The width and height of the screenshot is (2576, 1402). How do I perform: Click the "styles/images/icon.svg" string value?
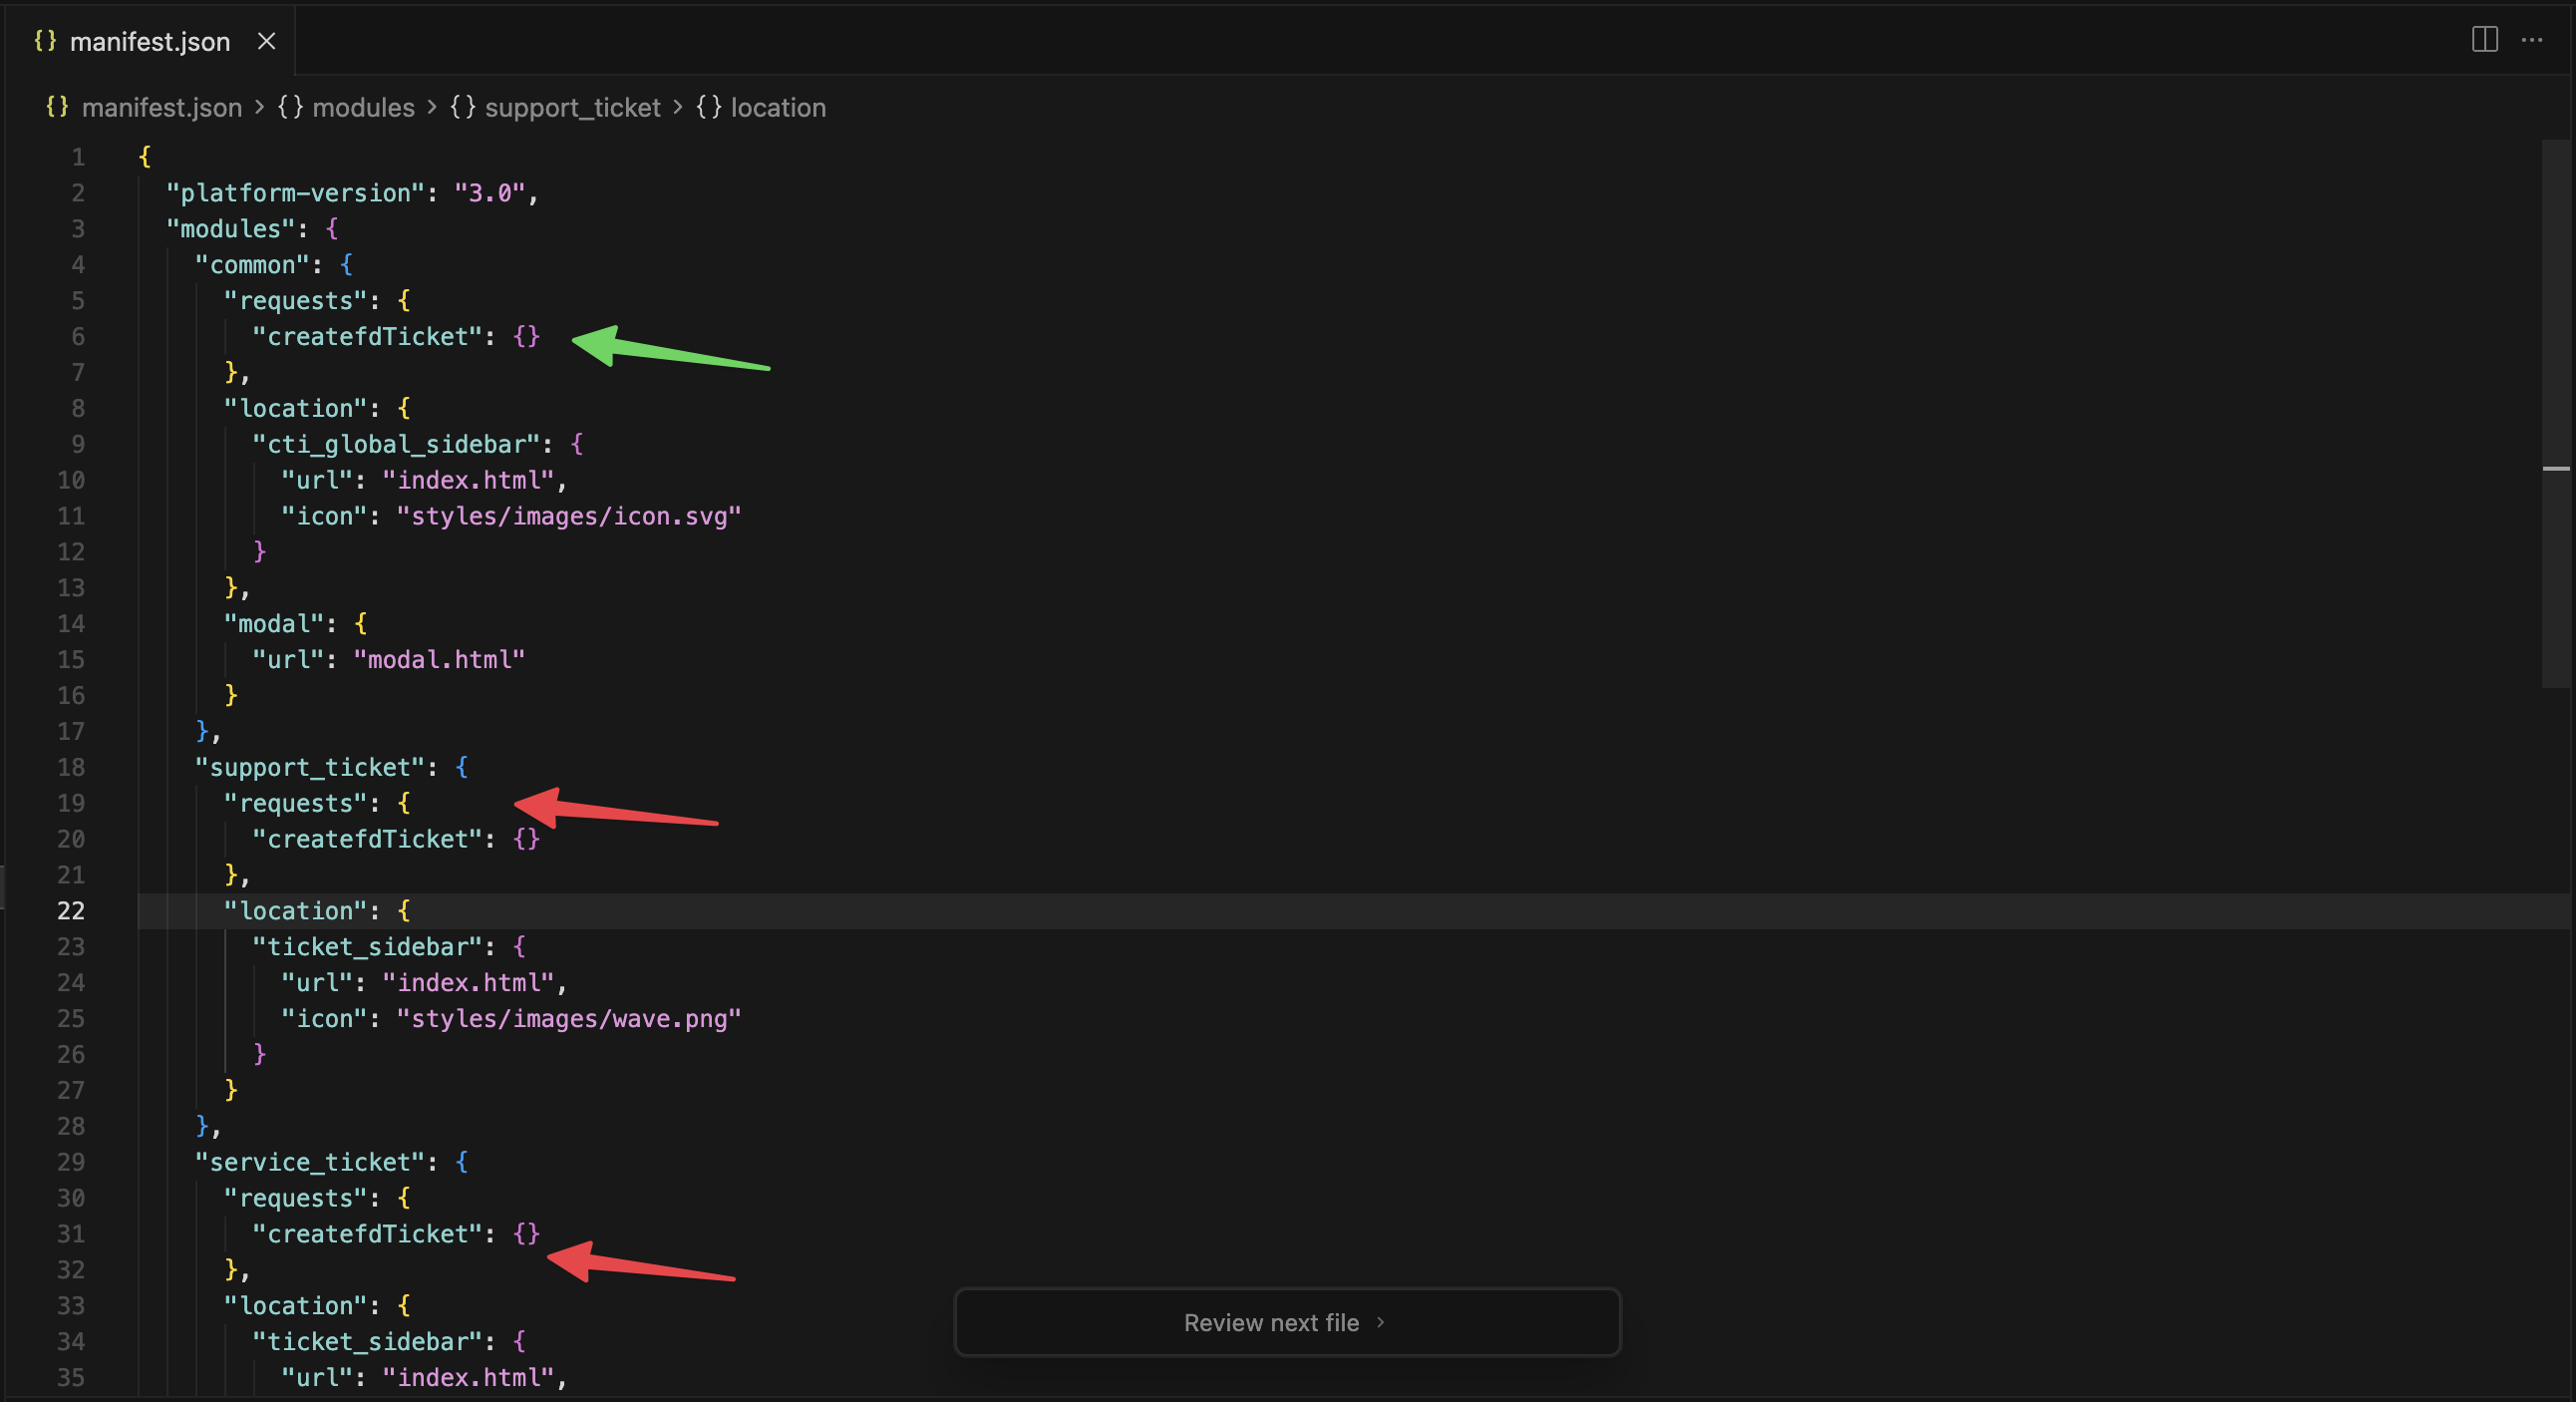tap(568, 516)
